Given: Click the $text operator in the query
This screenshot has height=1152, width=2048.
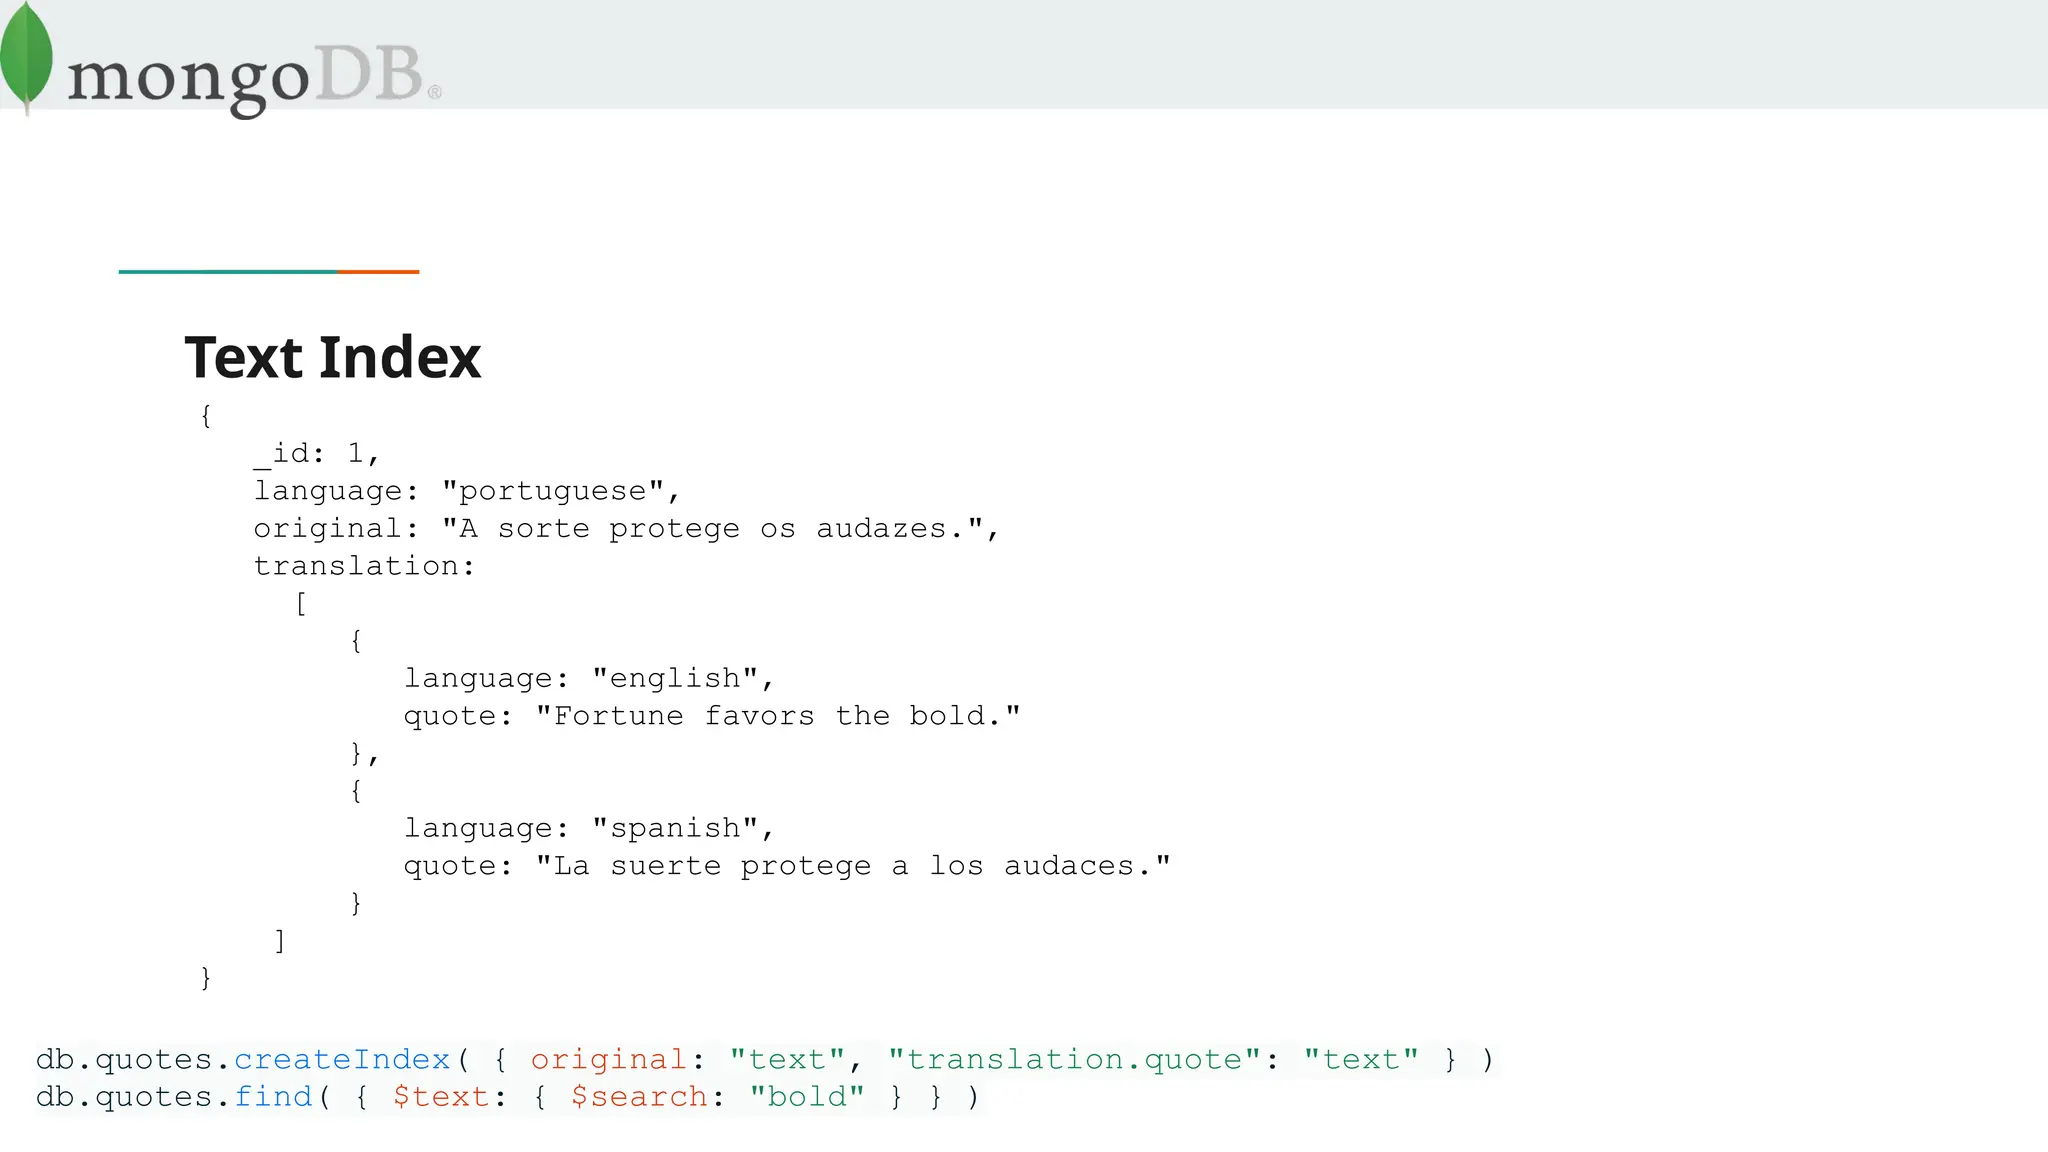Looking at the screenshot, I should pyautogui.click(x=441, y=1097).
